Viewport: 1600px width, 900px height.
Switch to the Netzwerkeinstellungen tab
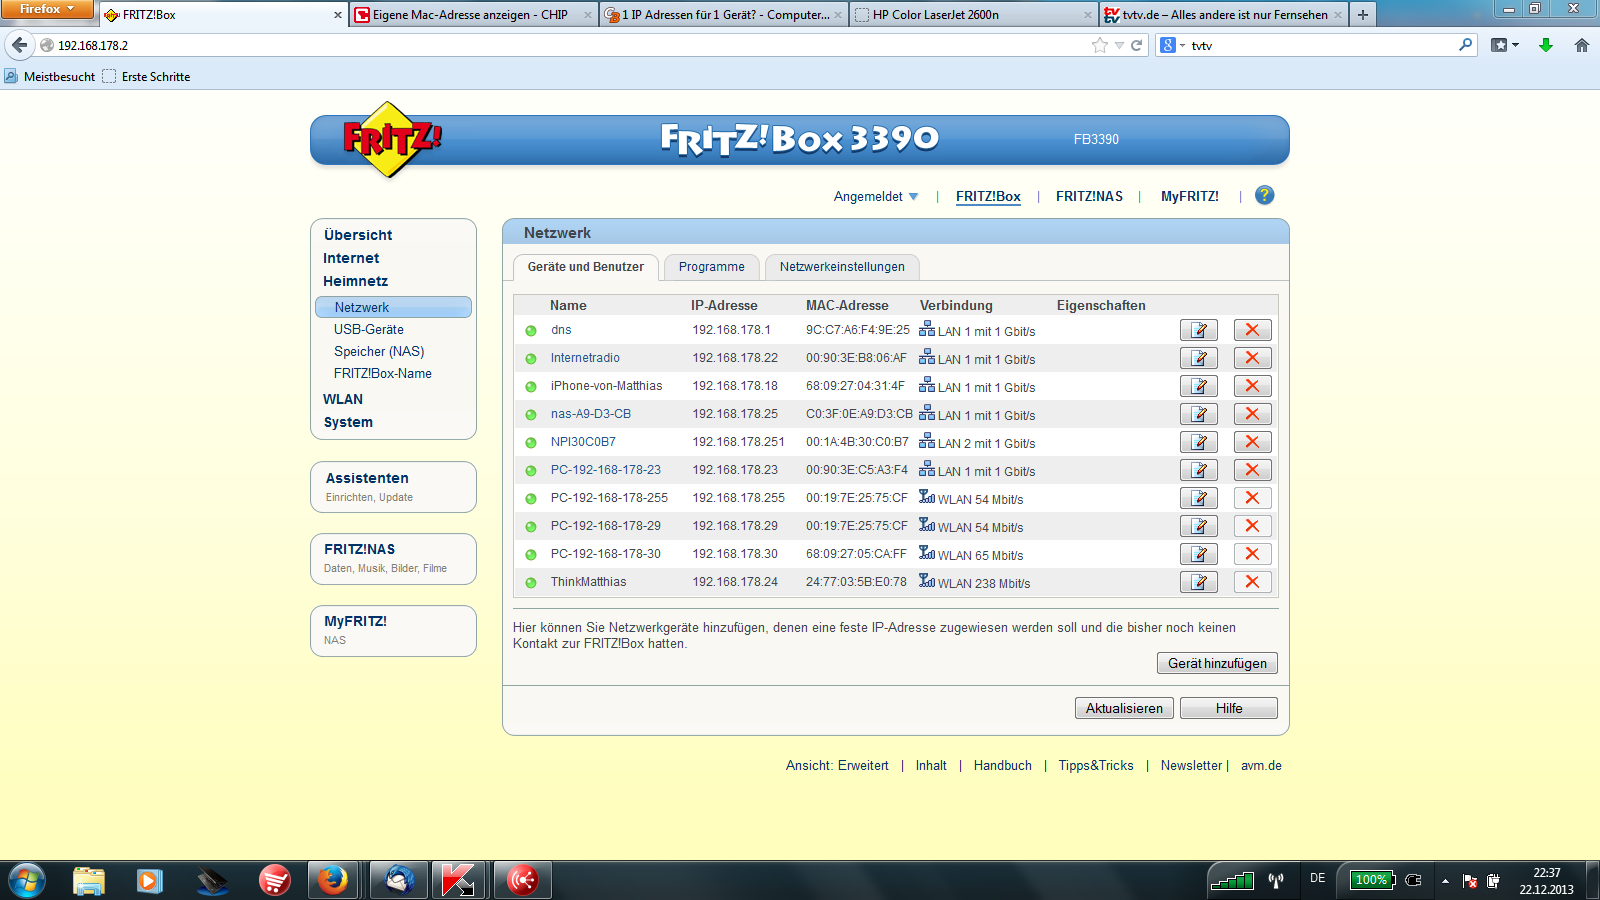pos(842,267)
